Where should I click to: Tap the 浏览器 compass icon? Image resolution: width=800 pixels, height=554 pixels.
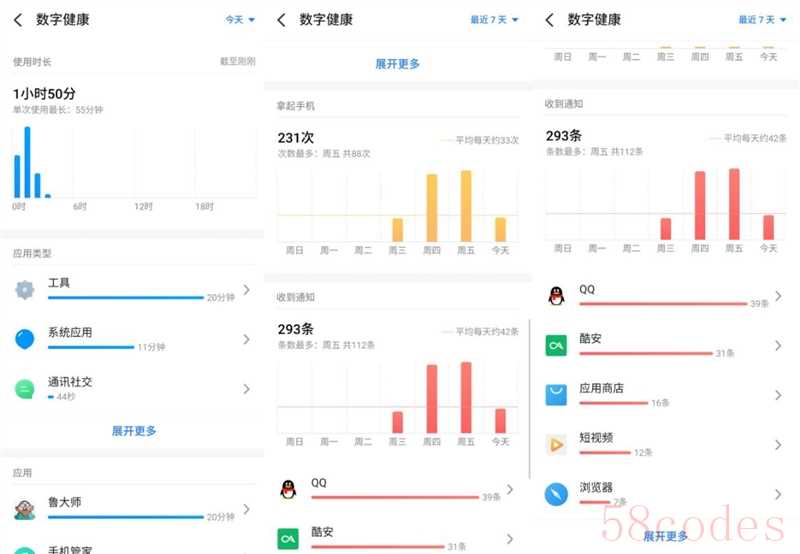(x=556, y=494)
